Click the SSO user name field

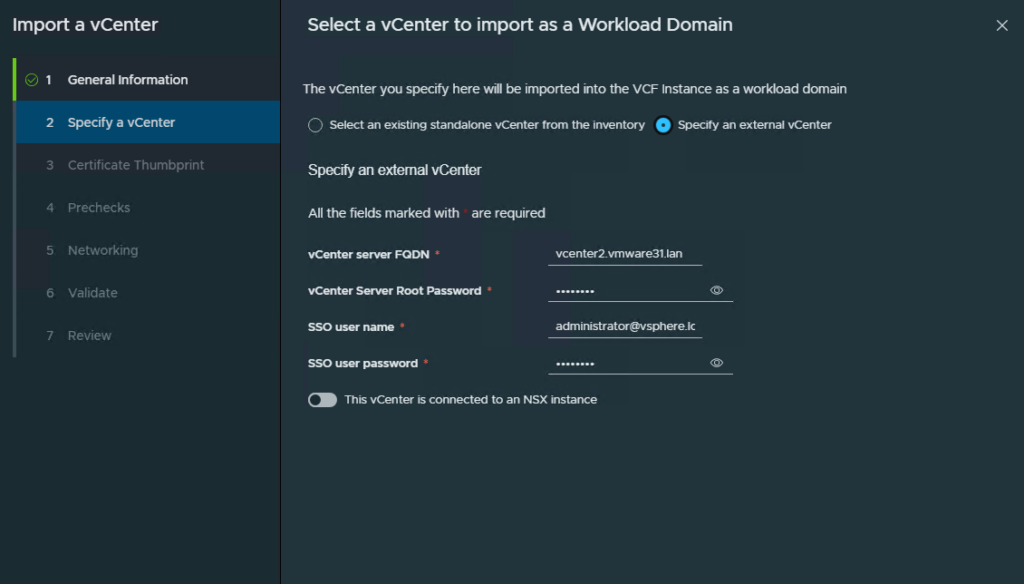coord(624,327)
